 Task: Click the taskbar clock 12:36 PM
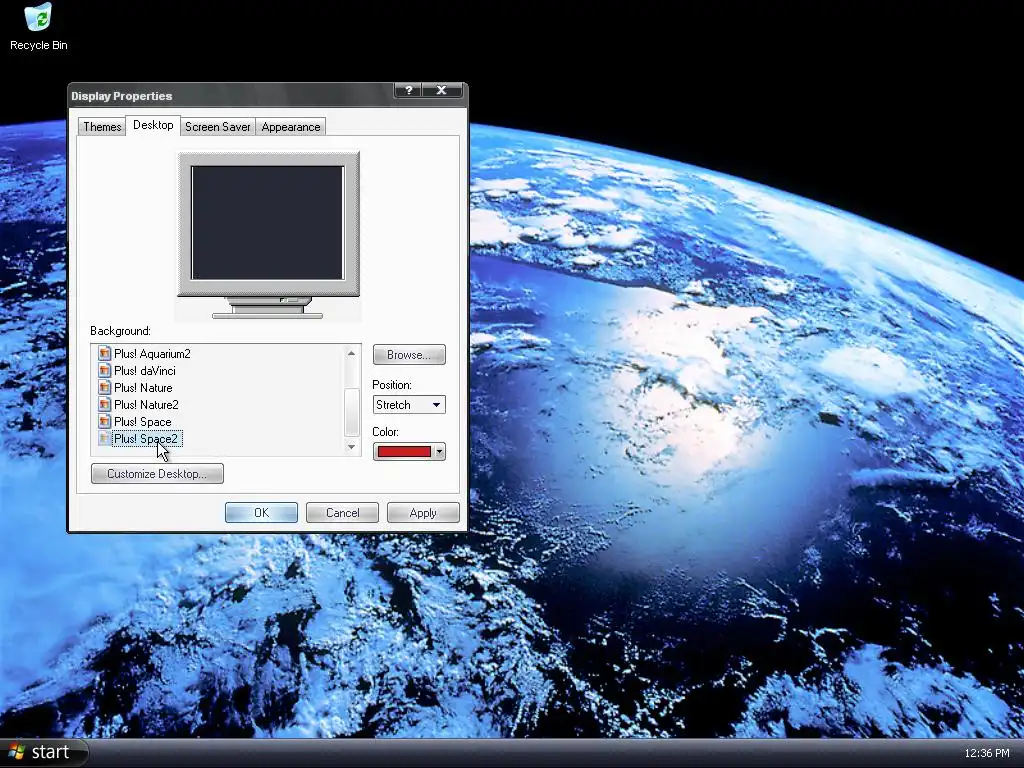point(987,753)
